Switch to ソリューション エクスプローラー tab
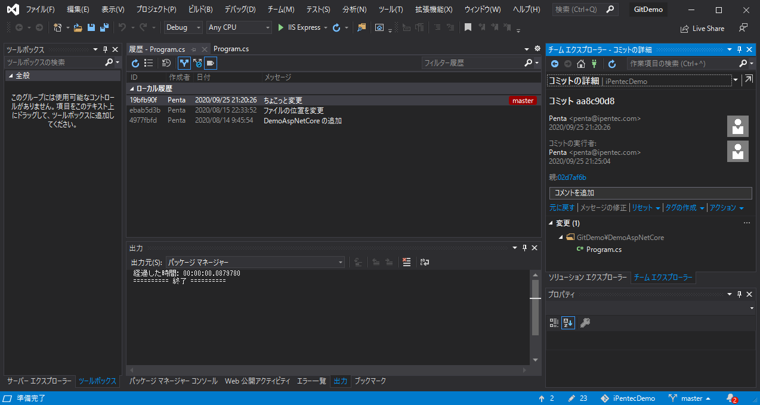This screenshot has height=405, width=760. [587, 278]
